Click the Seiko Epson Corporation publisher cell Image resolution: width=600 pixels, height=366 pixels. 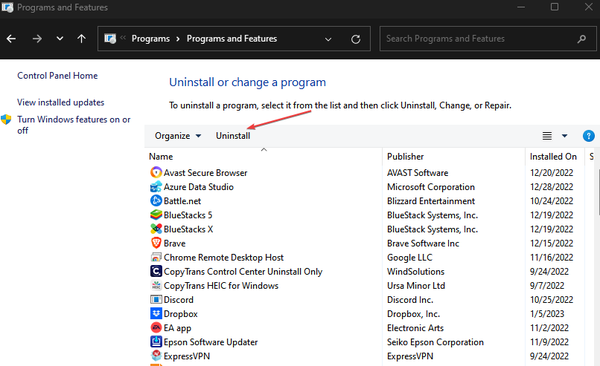tap(435, 342)
